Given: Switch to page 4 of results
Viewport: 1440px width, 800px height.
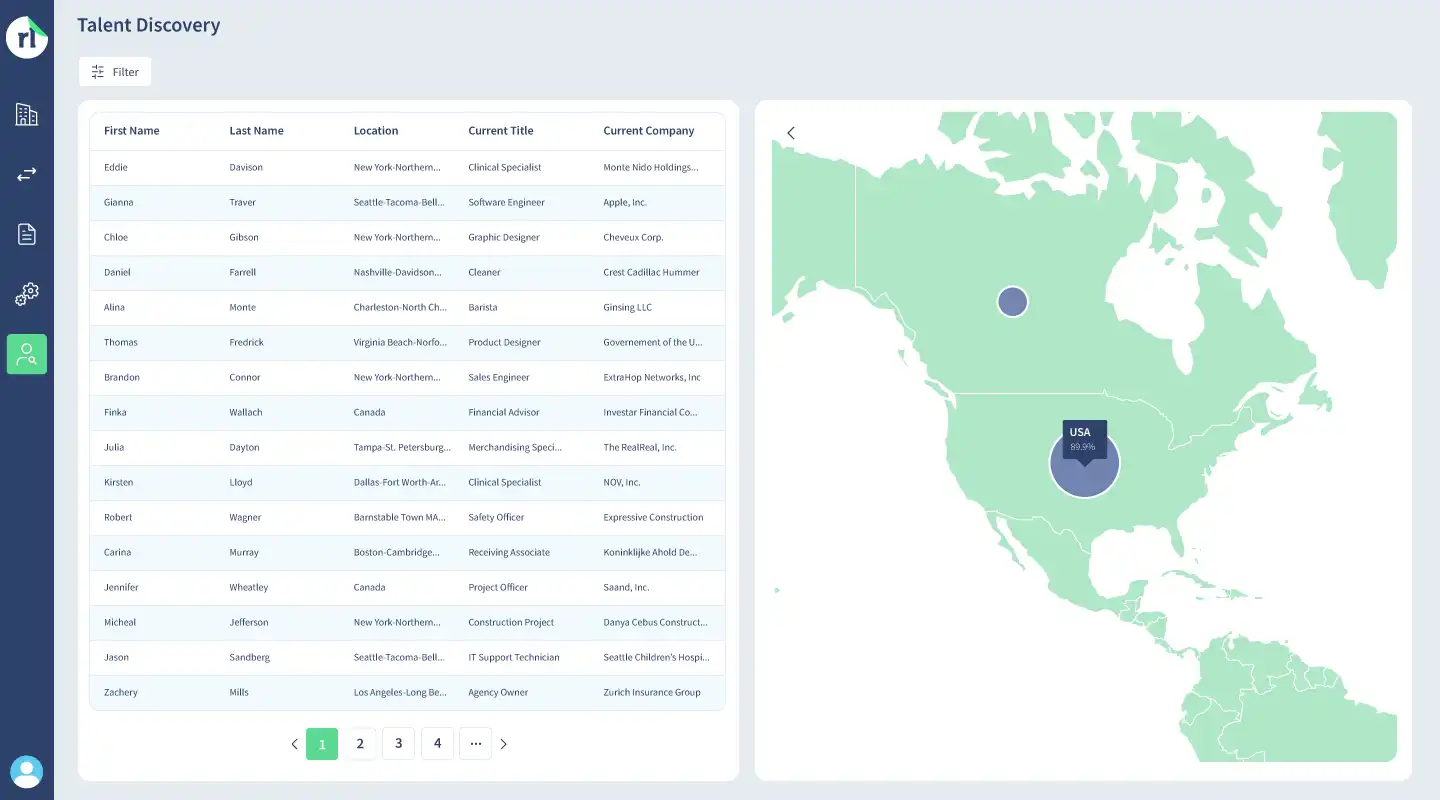Looking at the screenshot, I should tap(437, 744).
